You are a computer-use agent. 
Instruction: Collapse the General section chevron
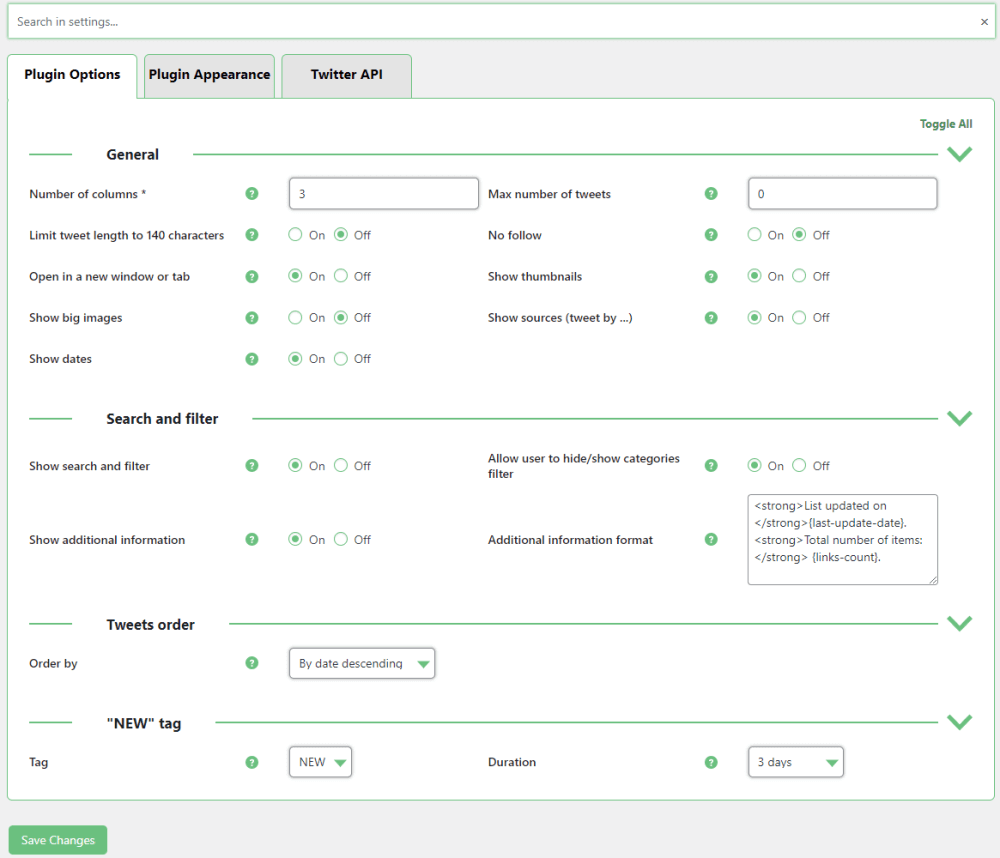pyautogui.click(x=959, y=155)
